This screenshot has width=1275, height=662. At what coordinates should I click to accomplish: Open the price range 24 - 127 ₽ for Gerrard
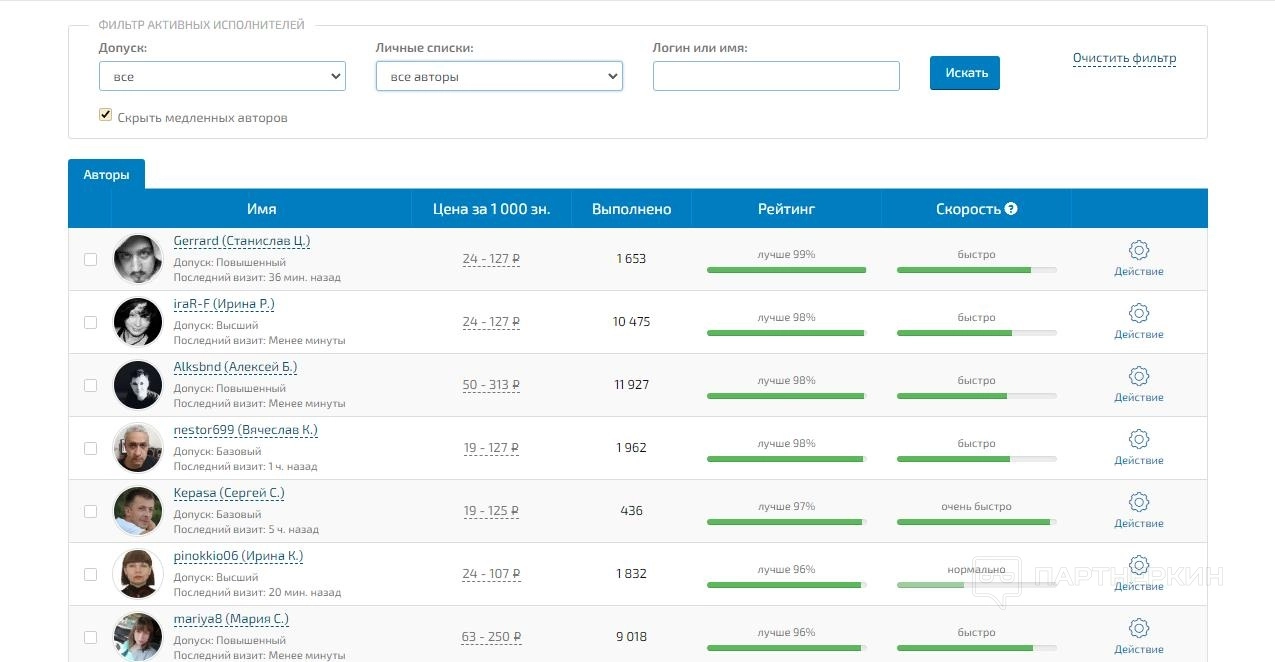(491, 259)
